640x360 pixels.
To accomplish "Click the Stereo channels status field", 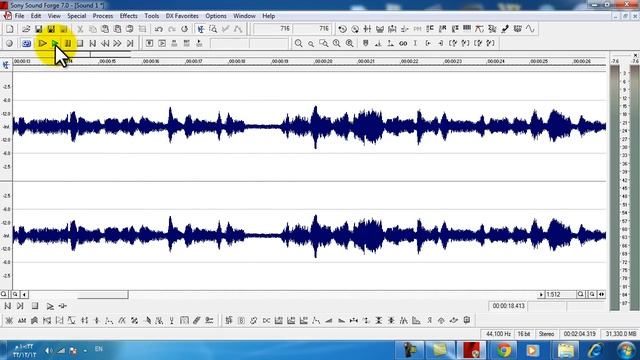I will click(x=547, y=334).
